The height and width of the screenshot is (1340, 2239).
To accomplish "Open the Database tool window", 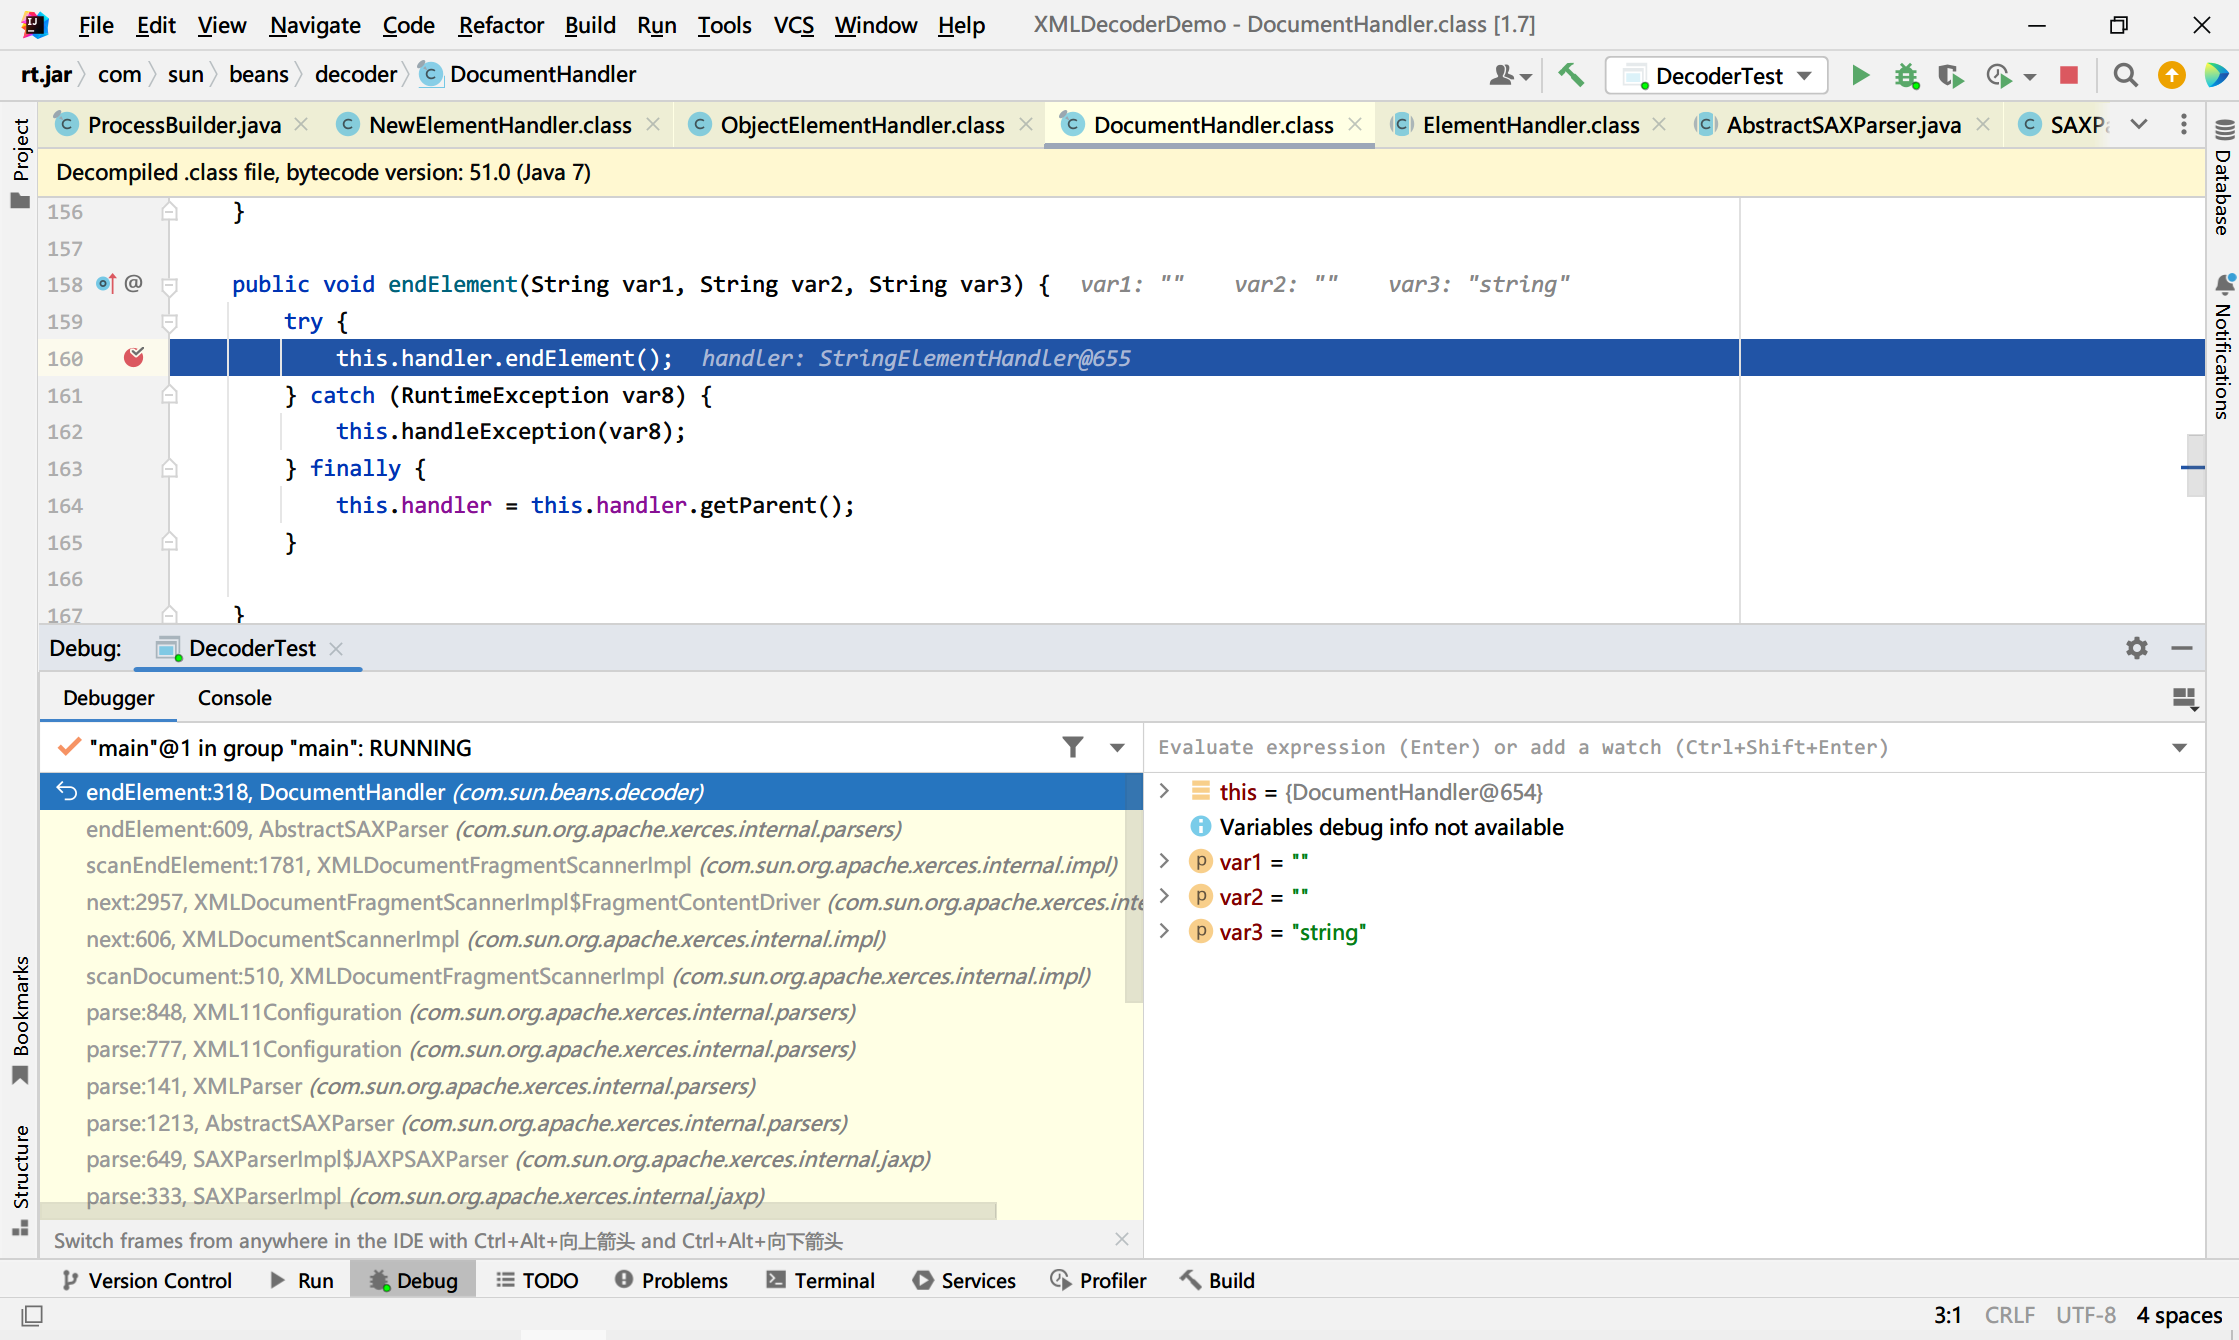I will [2223, 180].
